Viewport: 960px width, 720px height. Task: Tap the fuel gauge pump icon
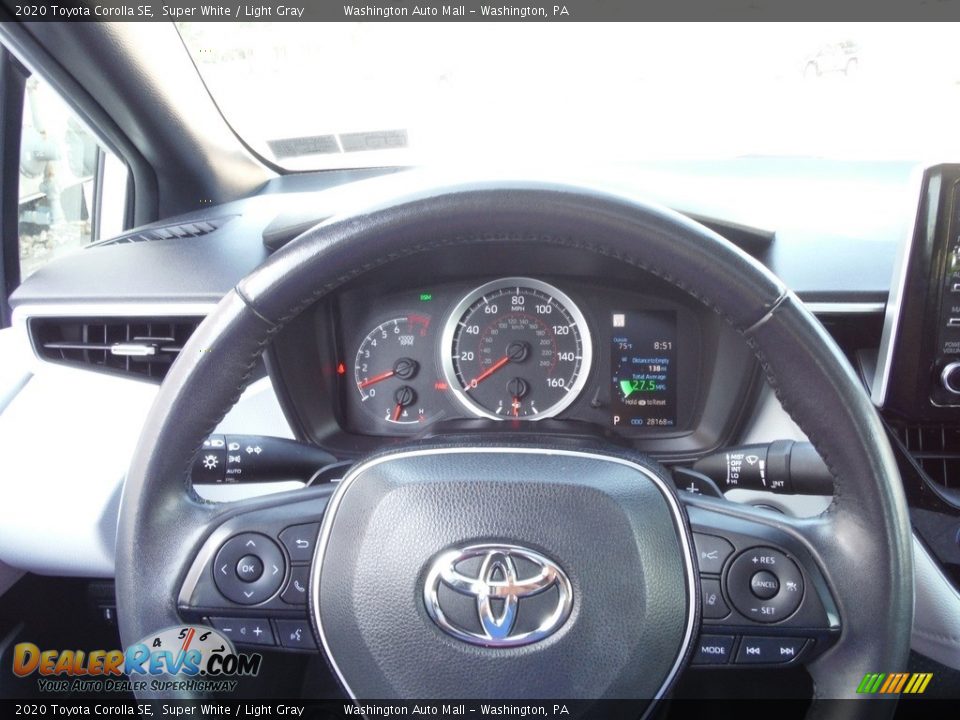click(x=516, y=405)
